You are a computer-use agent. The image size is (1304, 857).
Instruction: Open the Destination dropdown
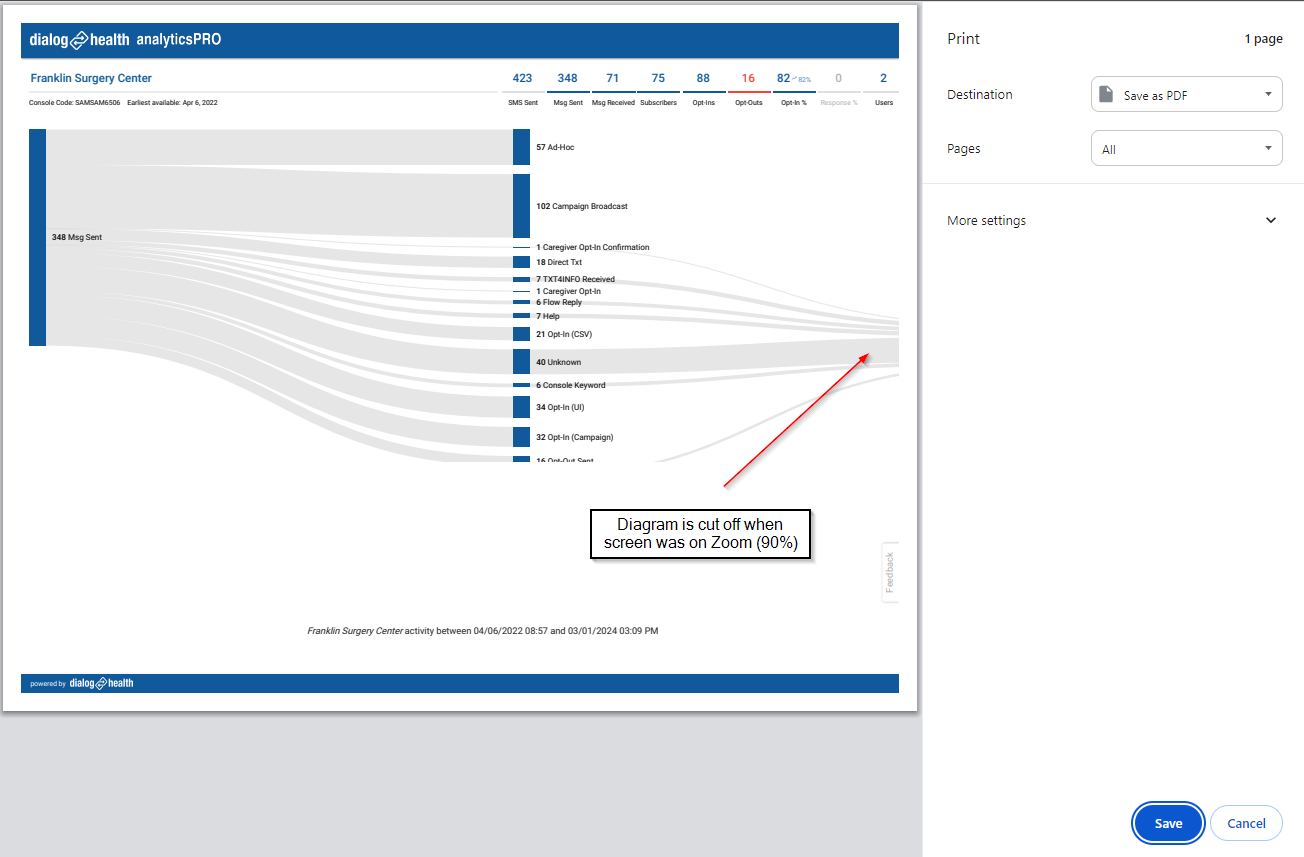(1186, 95)
